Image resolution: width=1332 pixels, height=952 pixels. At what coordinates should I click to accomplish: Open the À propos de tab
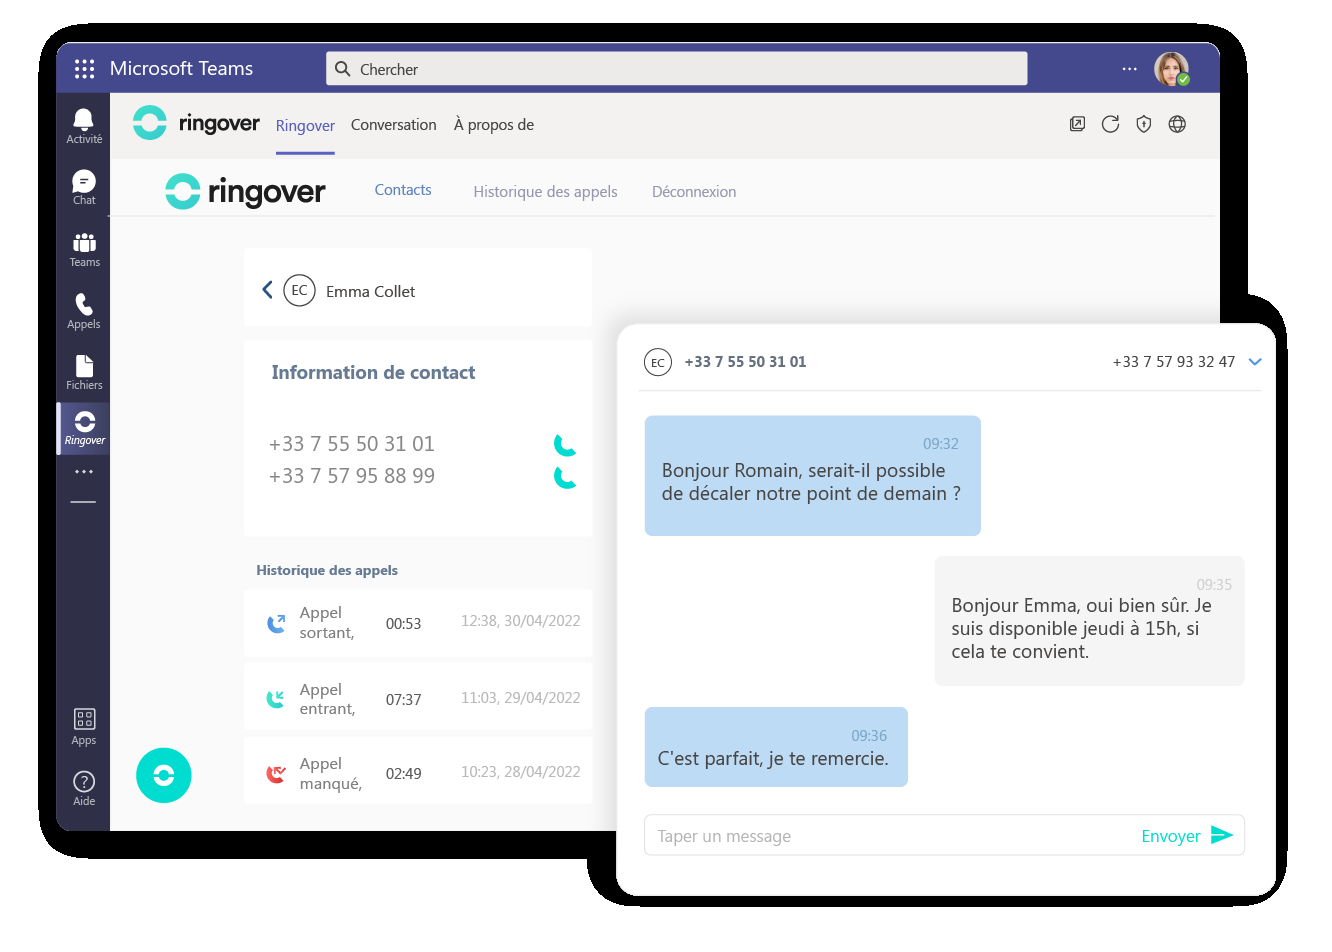pos(494,125)
